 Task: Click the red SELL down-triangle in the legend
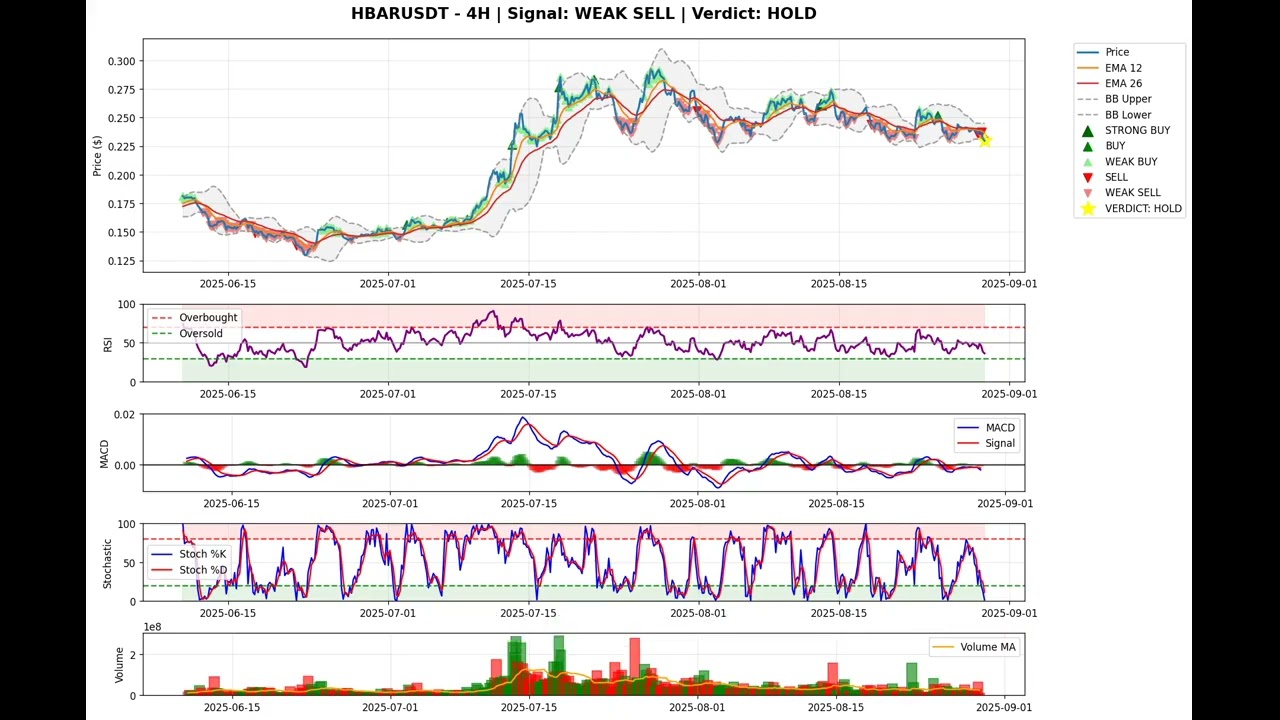(1088, 177)
